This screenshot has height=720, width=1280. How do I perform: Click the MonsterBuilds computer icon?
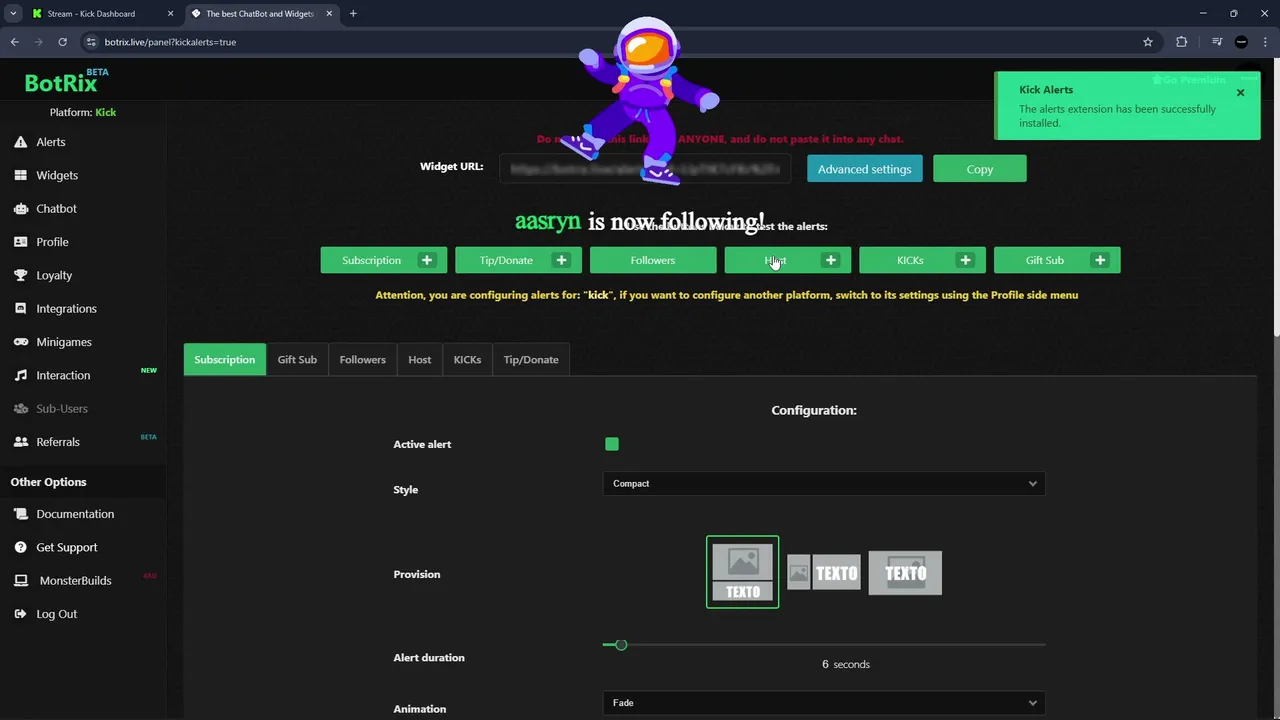(20, 581)
